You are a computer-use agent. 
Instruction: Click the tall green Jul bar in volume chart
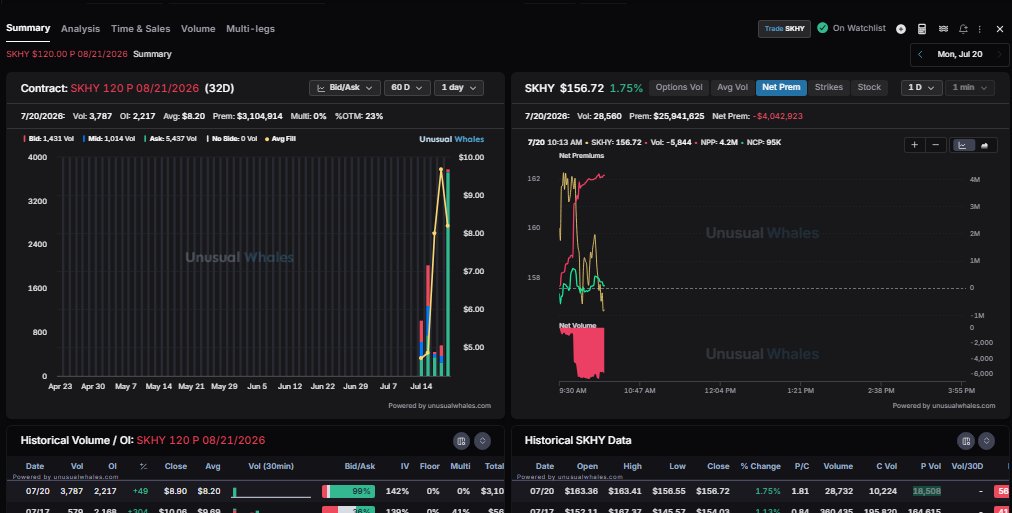click(448, 273)
